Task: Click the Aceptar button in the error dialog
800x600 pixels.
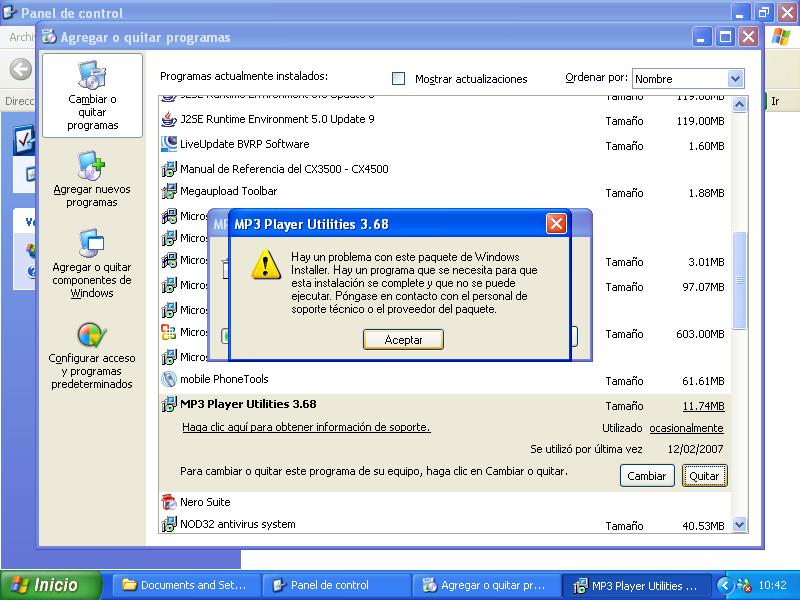Action: click(x=403, y=340)
